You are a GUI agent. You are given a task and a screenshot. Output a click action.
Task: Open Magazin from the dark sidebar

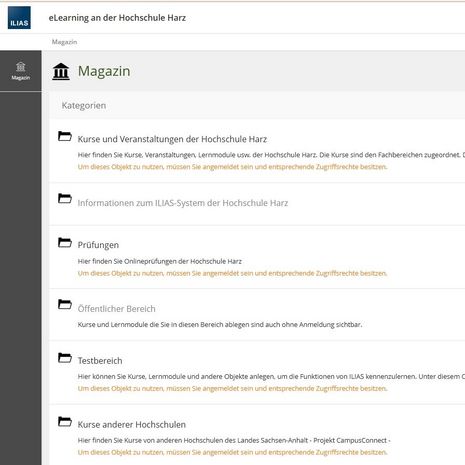point(21,71)
